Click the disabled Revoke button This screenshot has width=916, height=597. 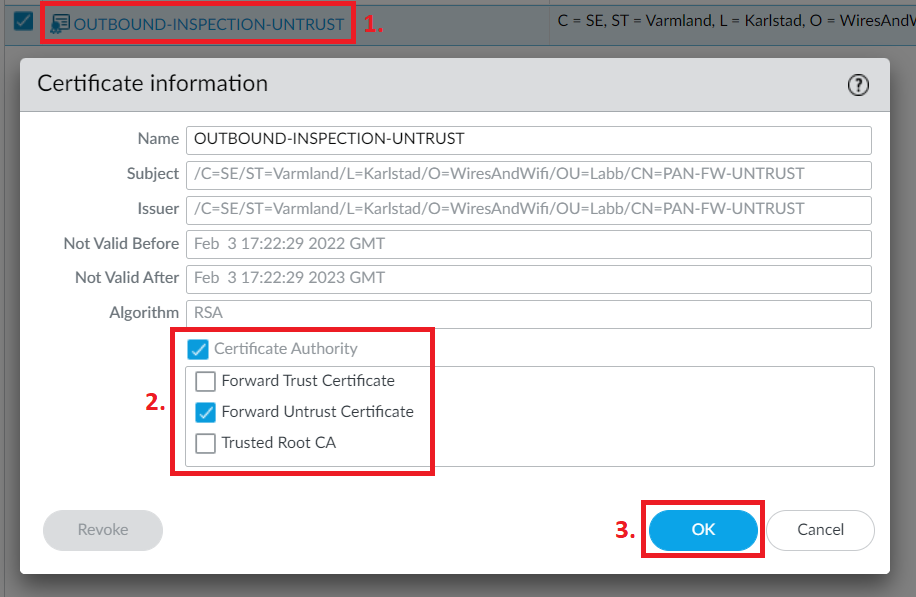pos(102,530)
